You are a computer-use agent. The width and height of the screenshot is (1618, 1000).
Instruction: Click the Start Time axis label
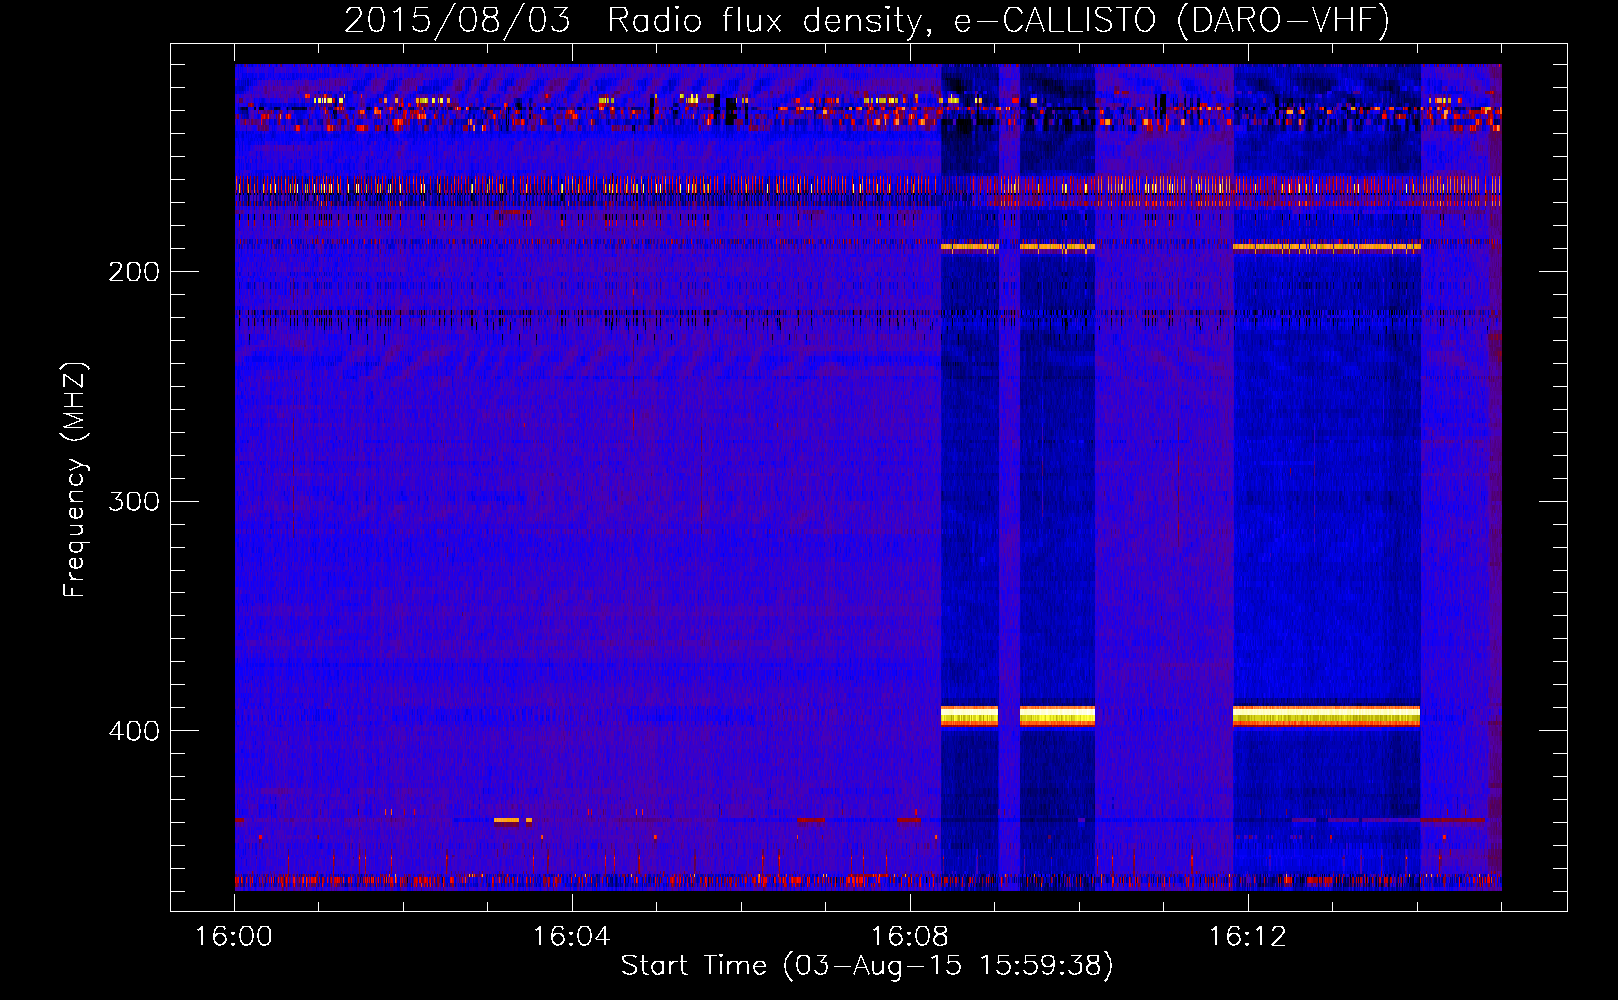[867, 966]
